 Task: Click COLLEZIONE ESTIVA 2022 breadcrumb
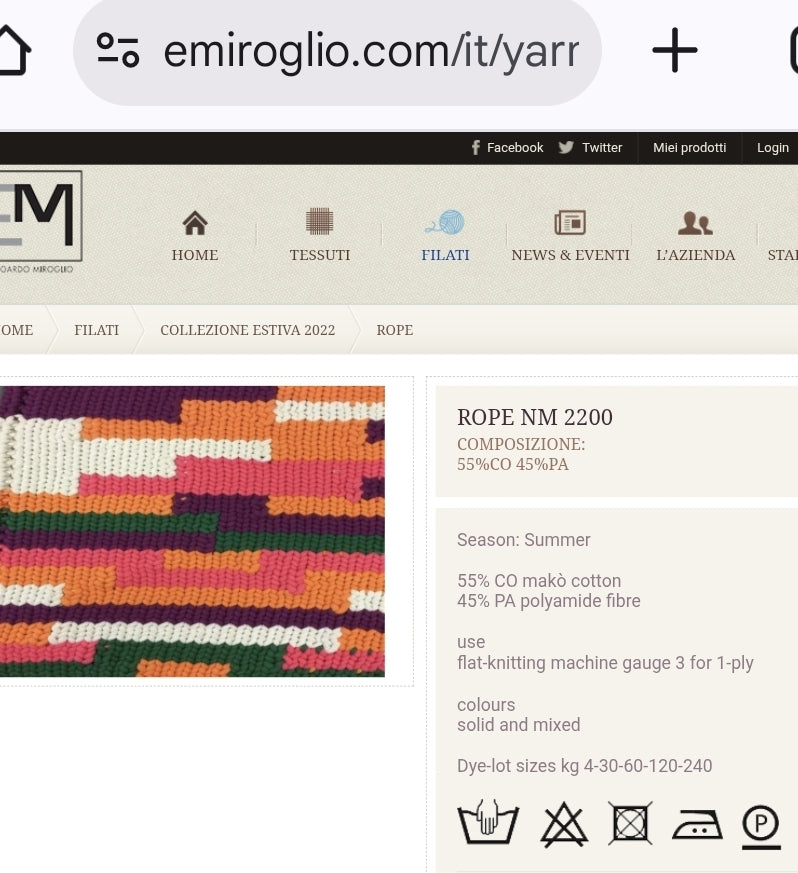pyautogui.click(x=247, y=330)
